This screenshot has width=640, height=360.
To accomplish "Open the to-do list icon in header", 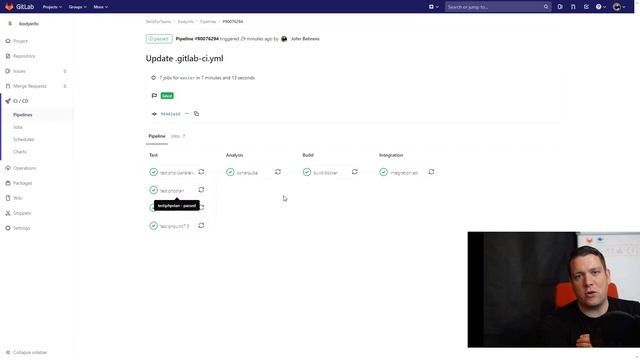I will point(586,7).
